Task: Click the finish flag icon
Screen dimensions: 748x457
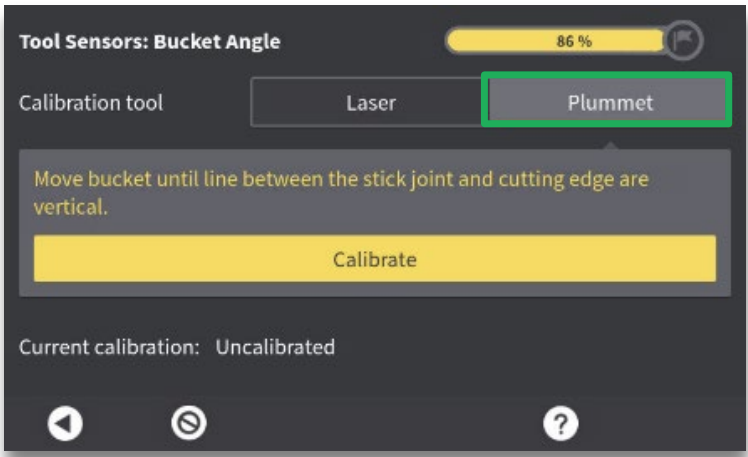Action: click(x=685, y=42)
